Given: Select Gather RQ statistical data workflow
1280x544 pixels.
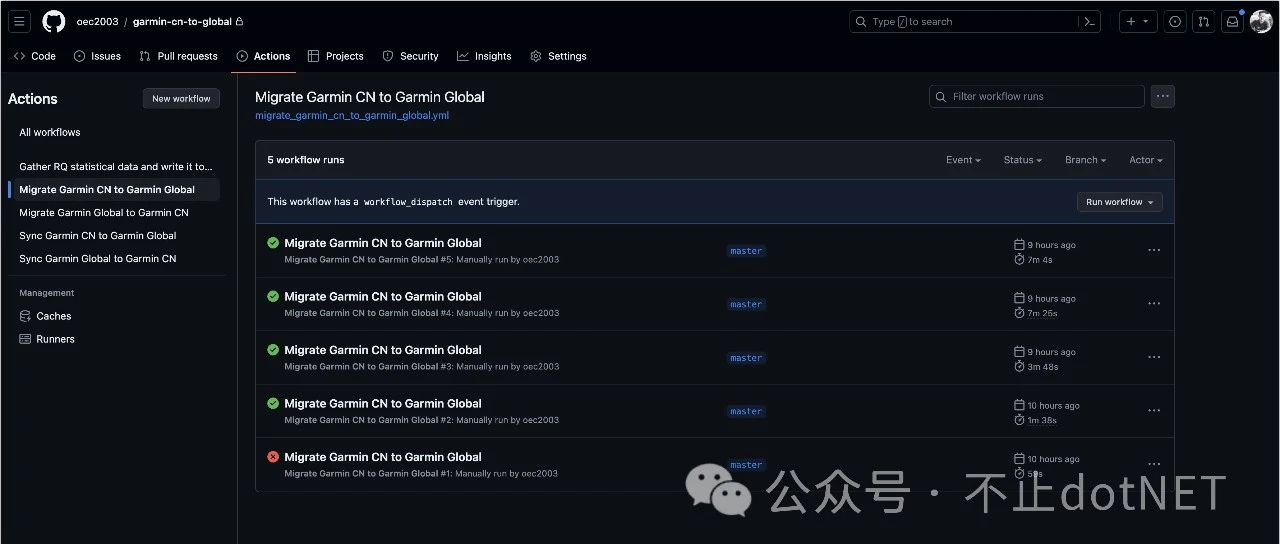Looking at the screenshot, I should [117, 166].
